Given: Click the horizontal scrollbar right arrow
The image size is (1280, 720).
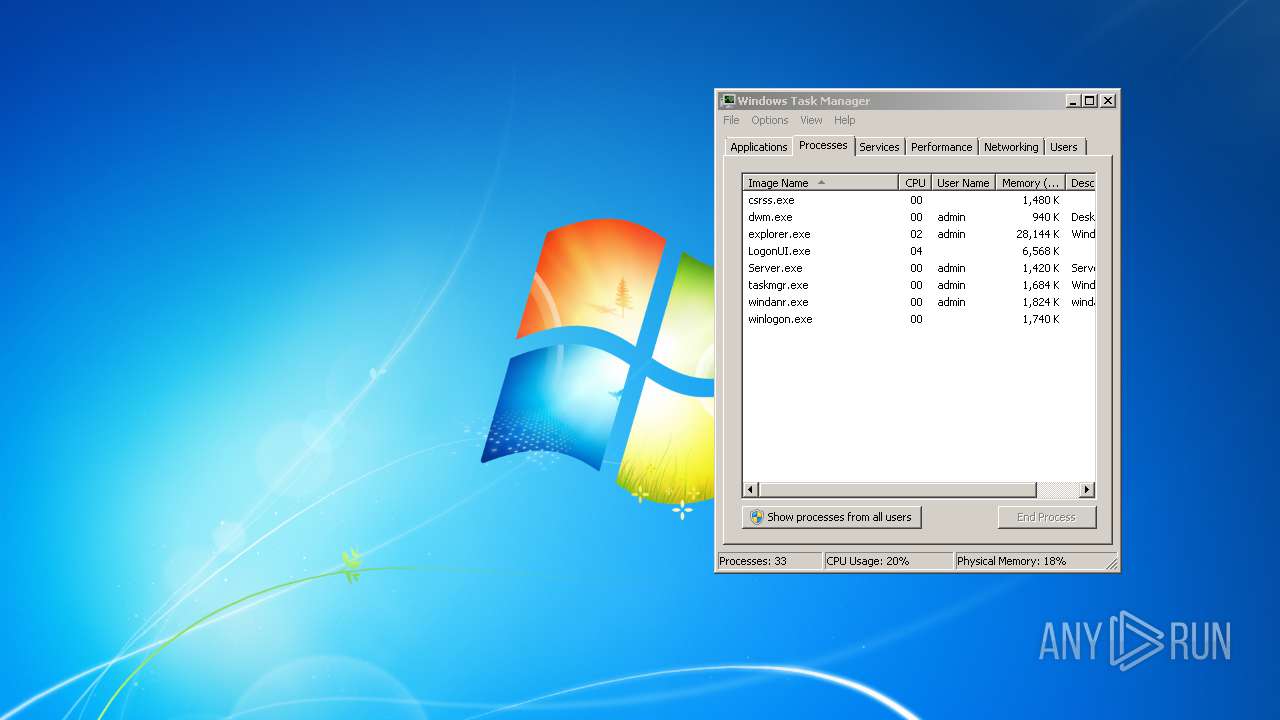Looking at the screenshot, I should click(1088, 490).
